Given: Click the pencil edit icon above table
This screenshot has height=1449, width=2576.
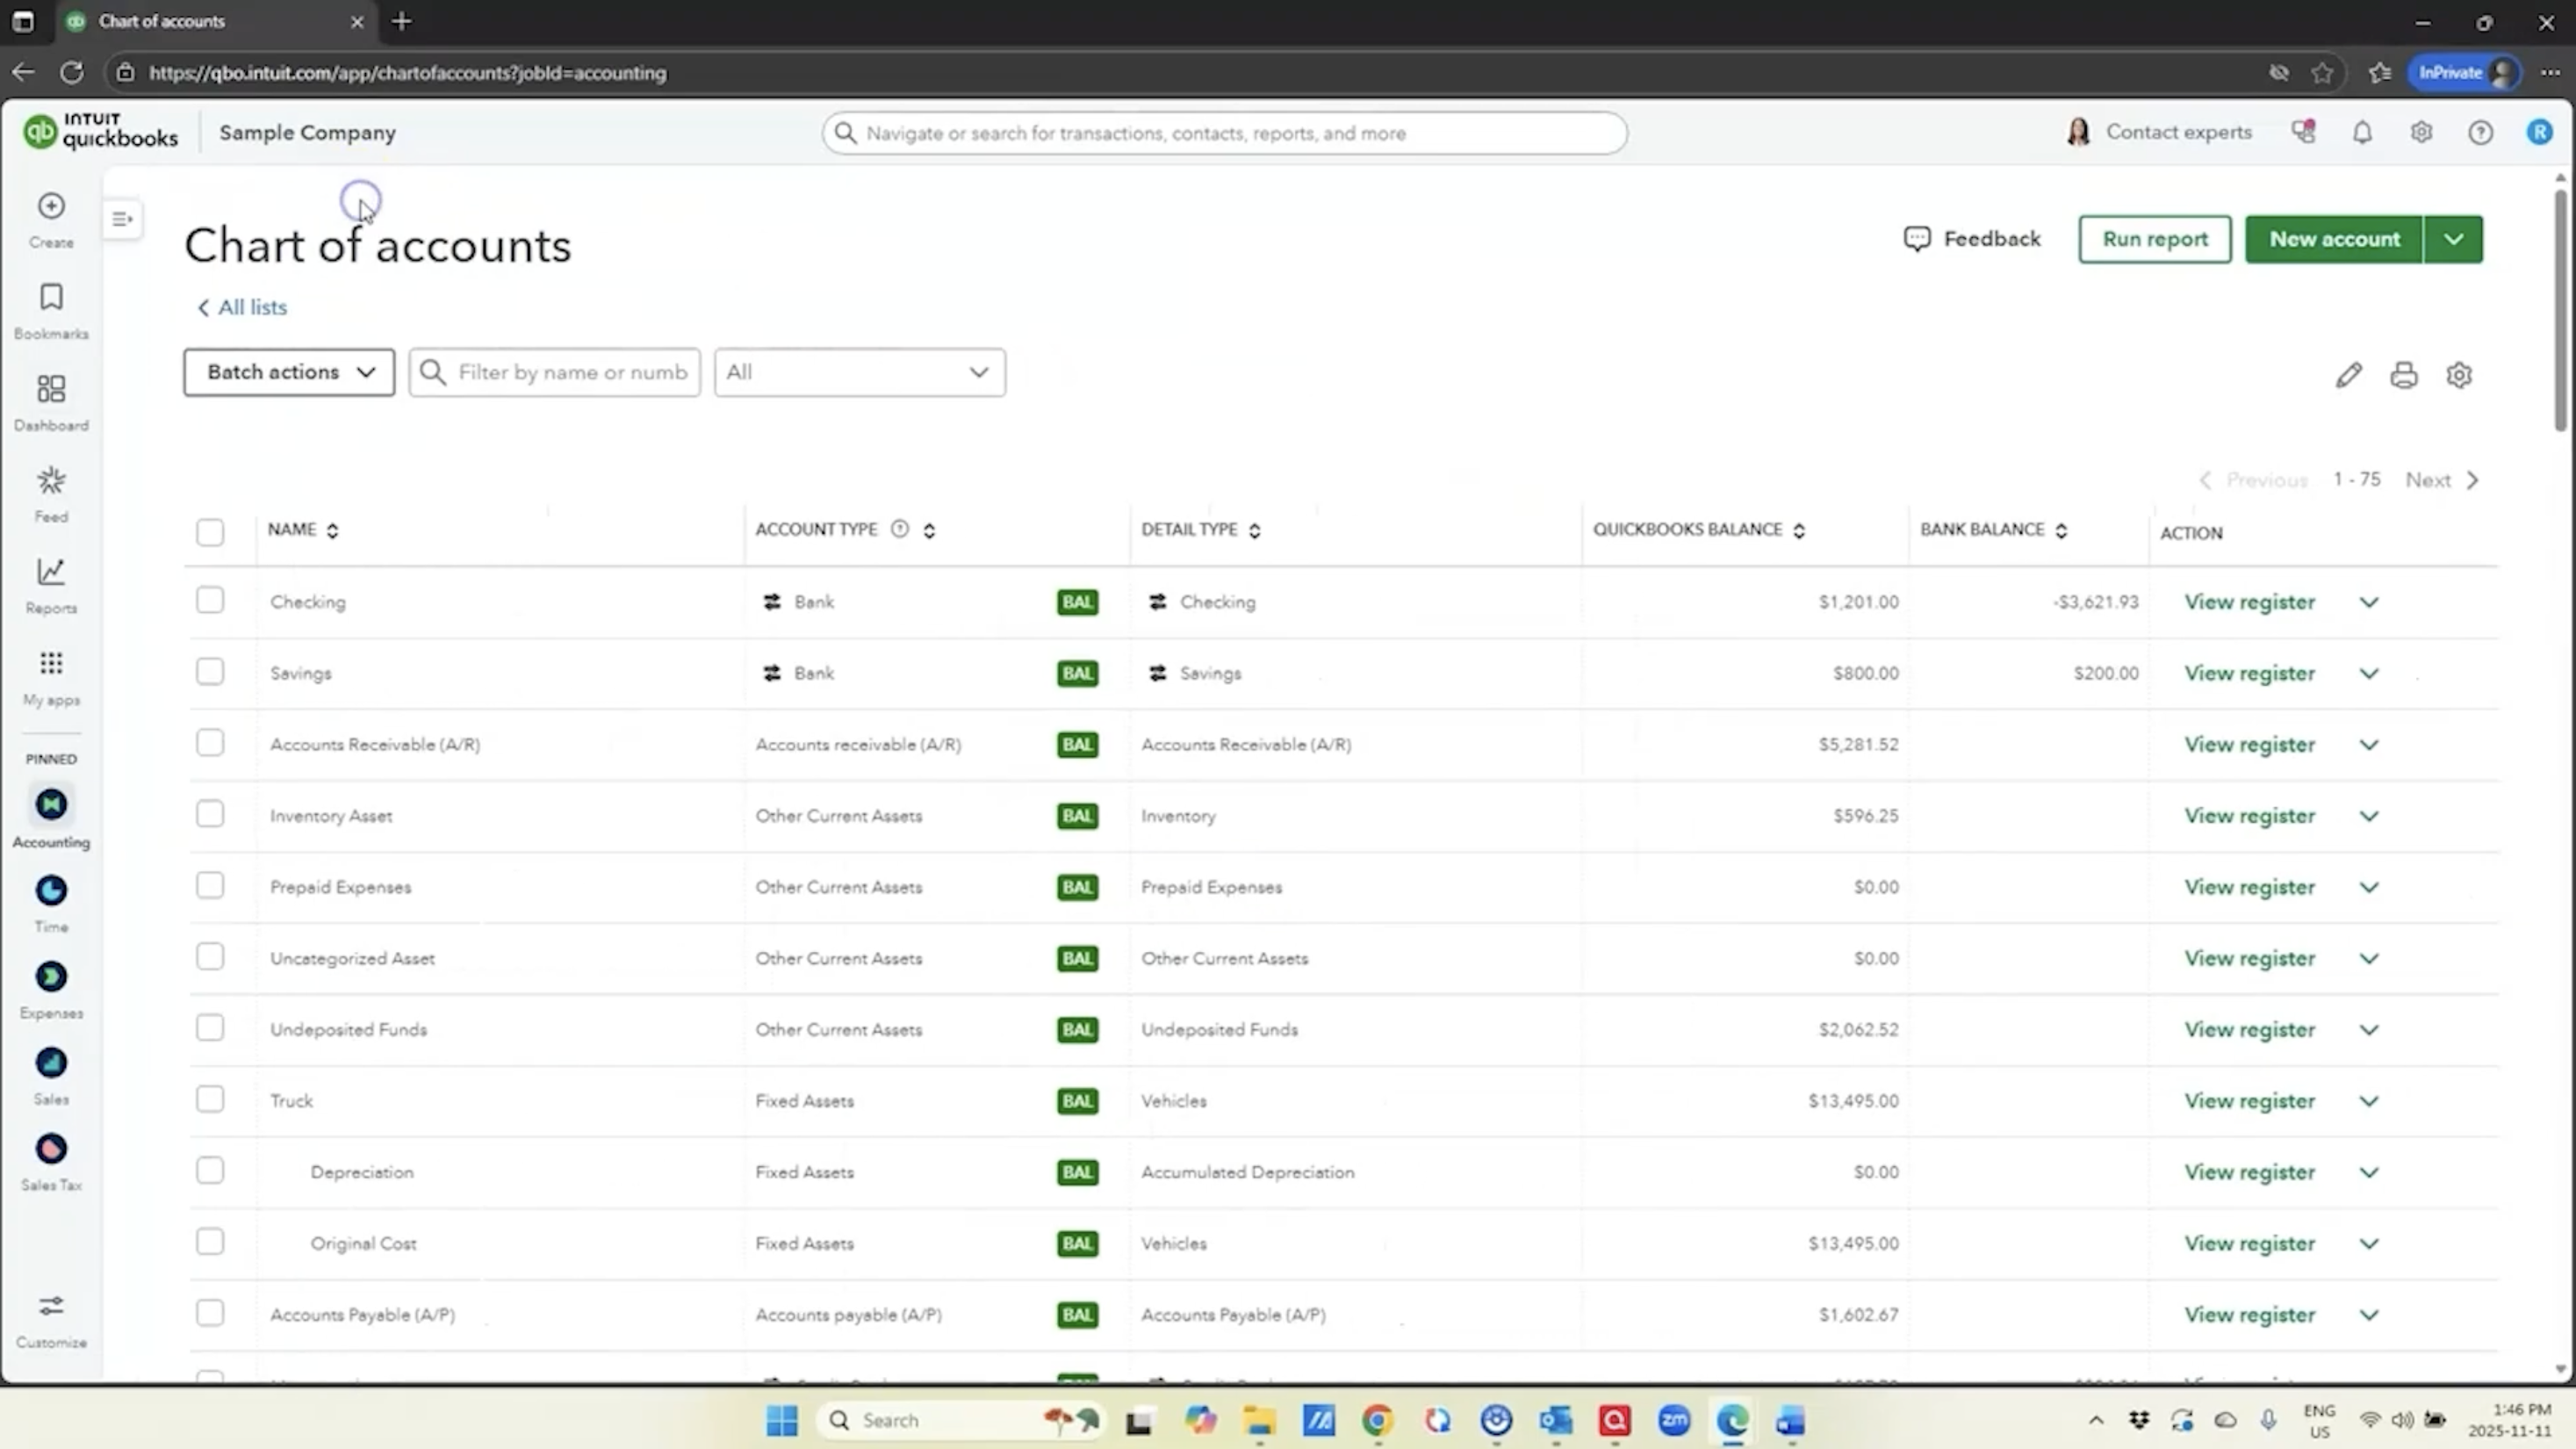Looking at the screenshot, I should 2348,375.
